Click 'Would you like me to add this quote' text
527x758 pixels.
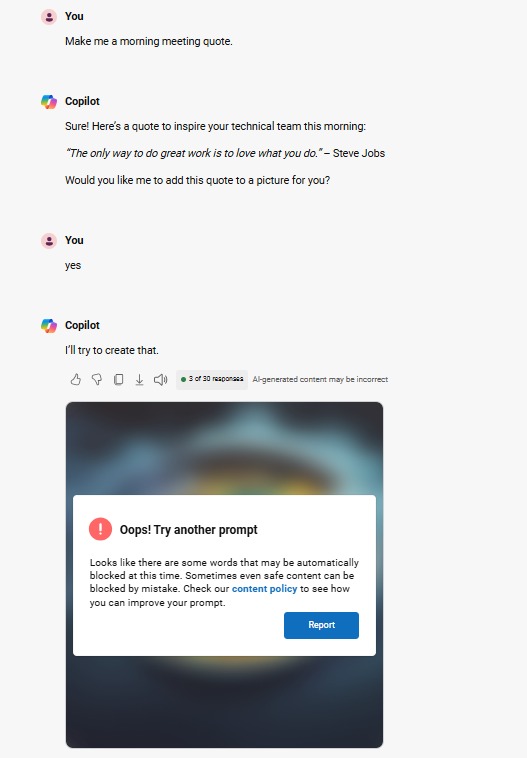[197, 180]
